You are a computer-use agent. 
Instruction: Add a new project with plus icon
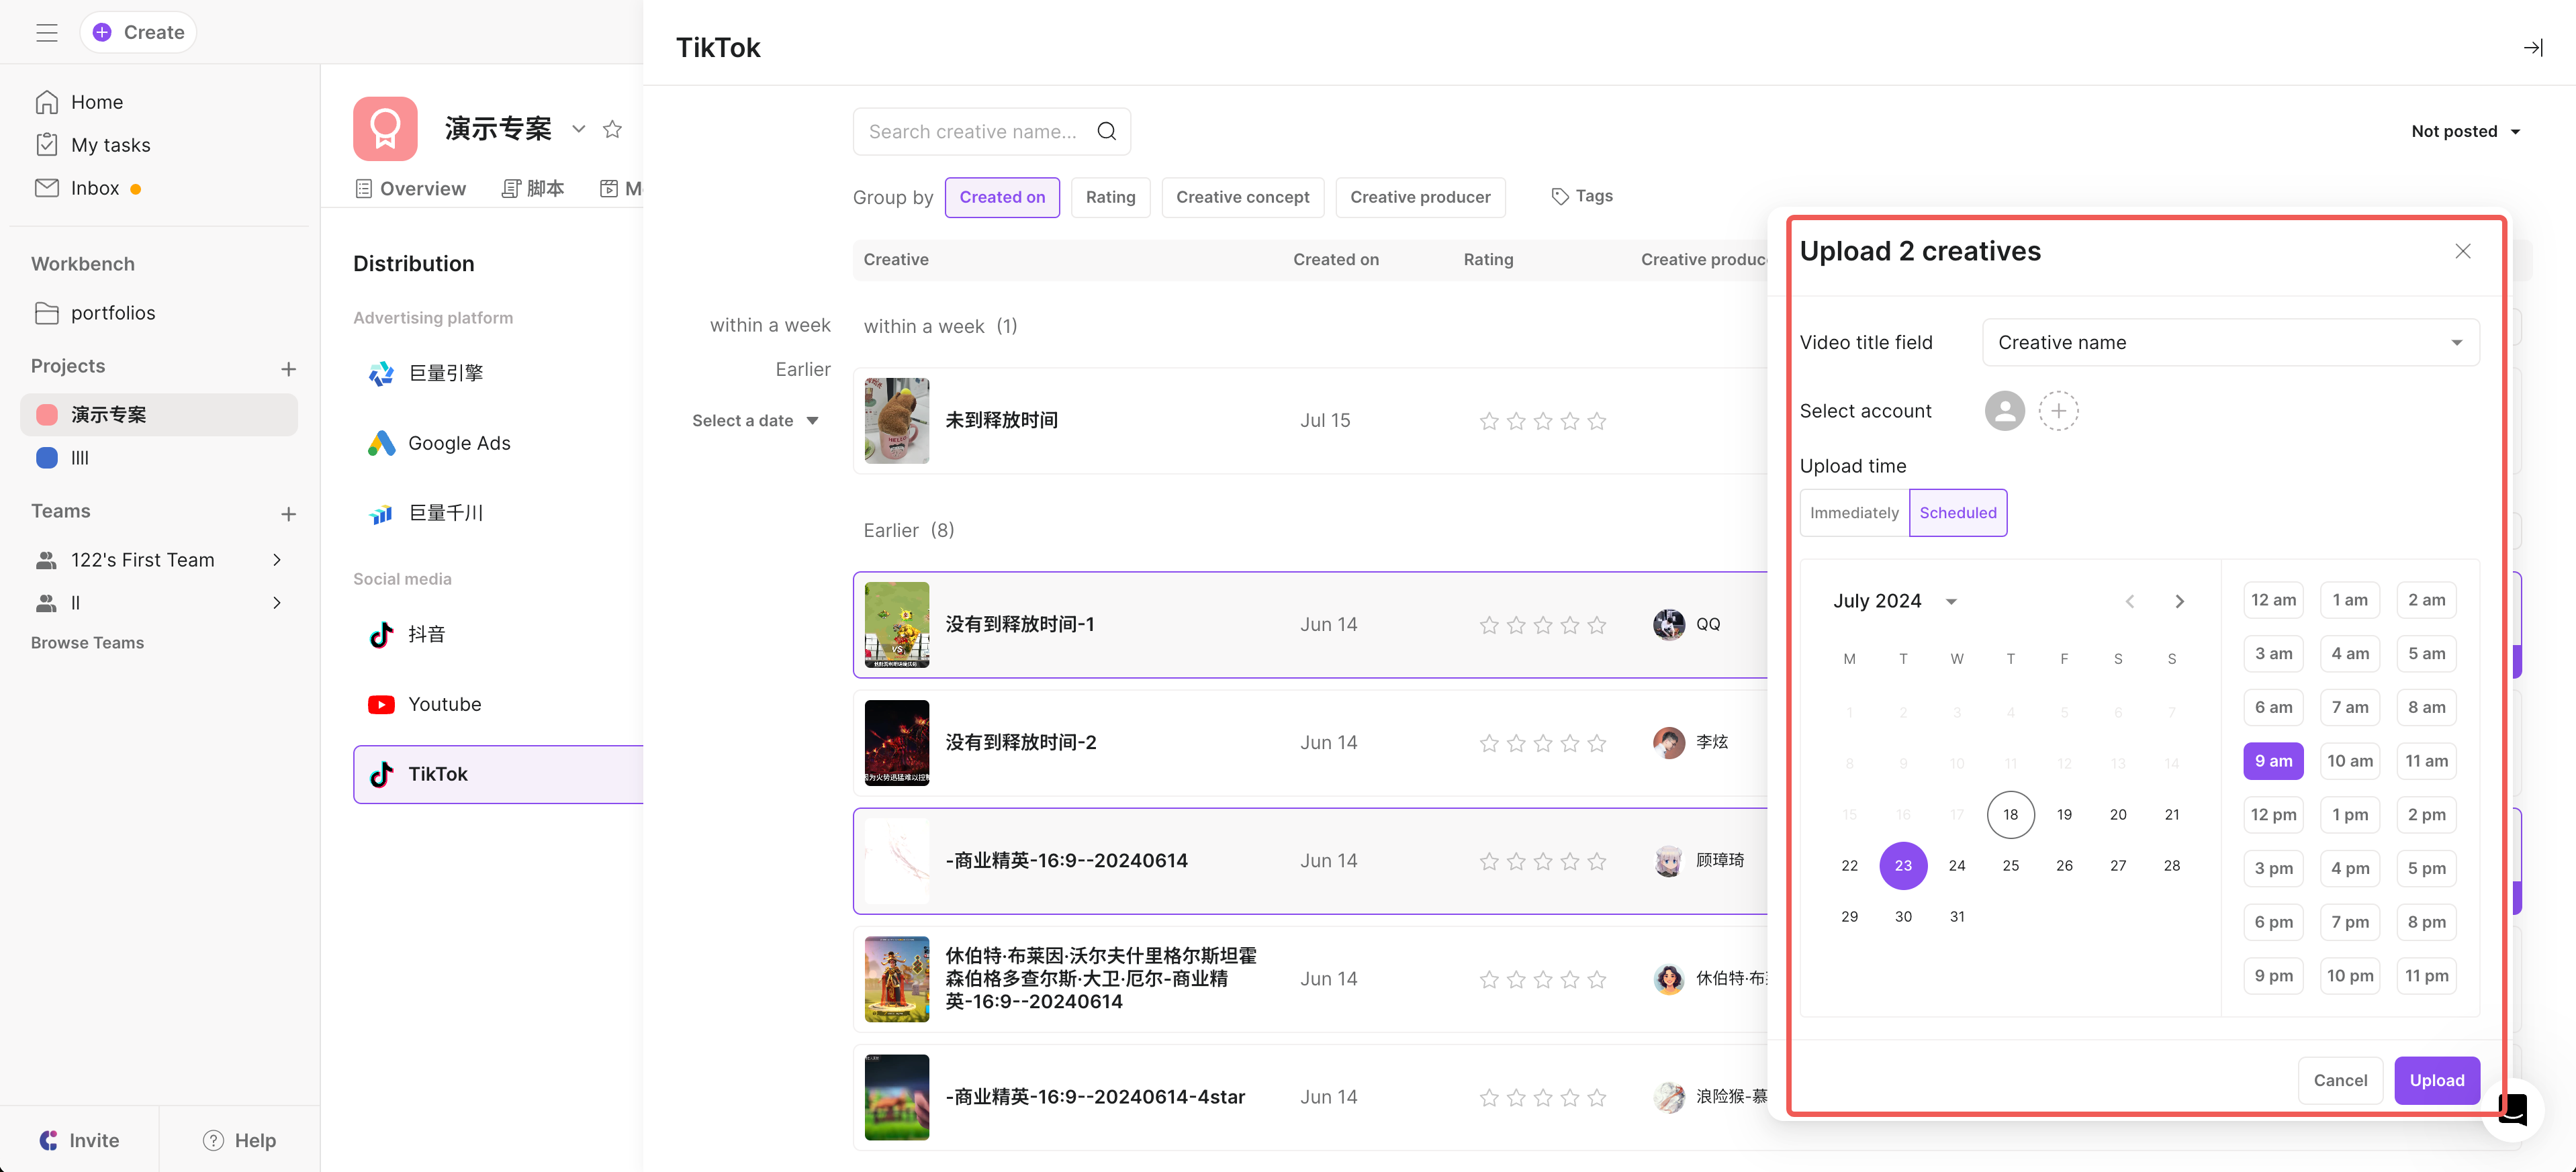click(x=288, y=368)
